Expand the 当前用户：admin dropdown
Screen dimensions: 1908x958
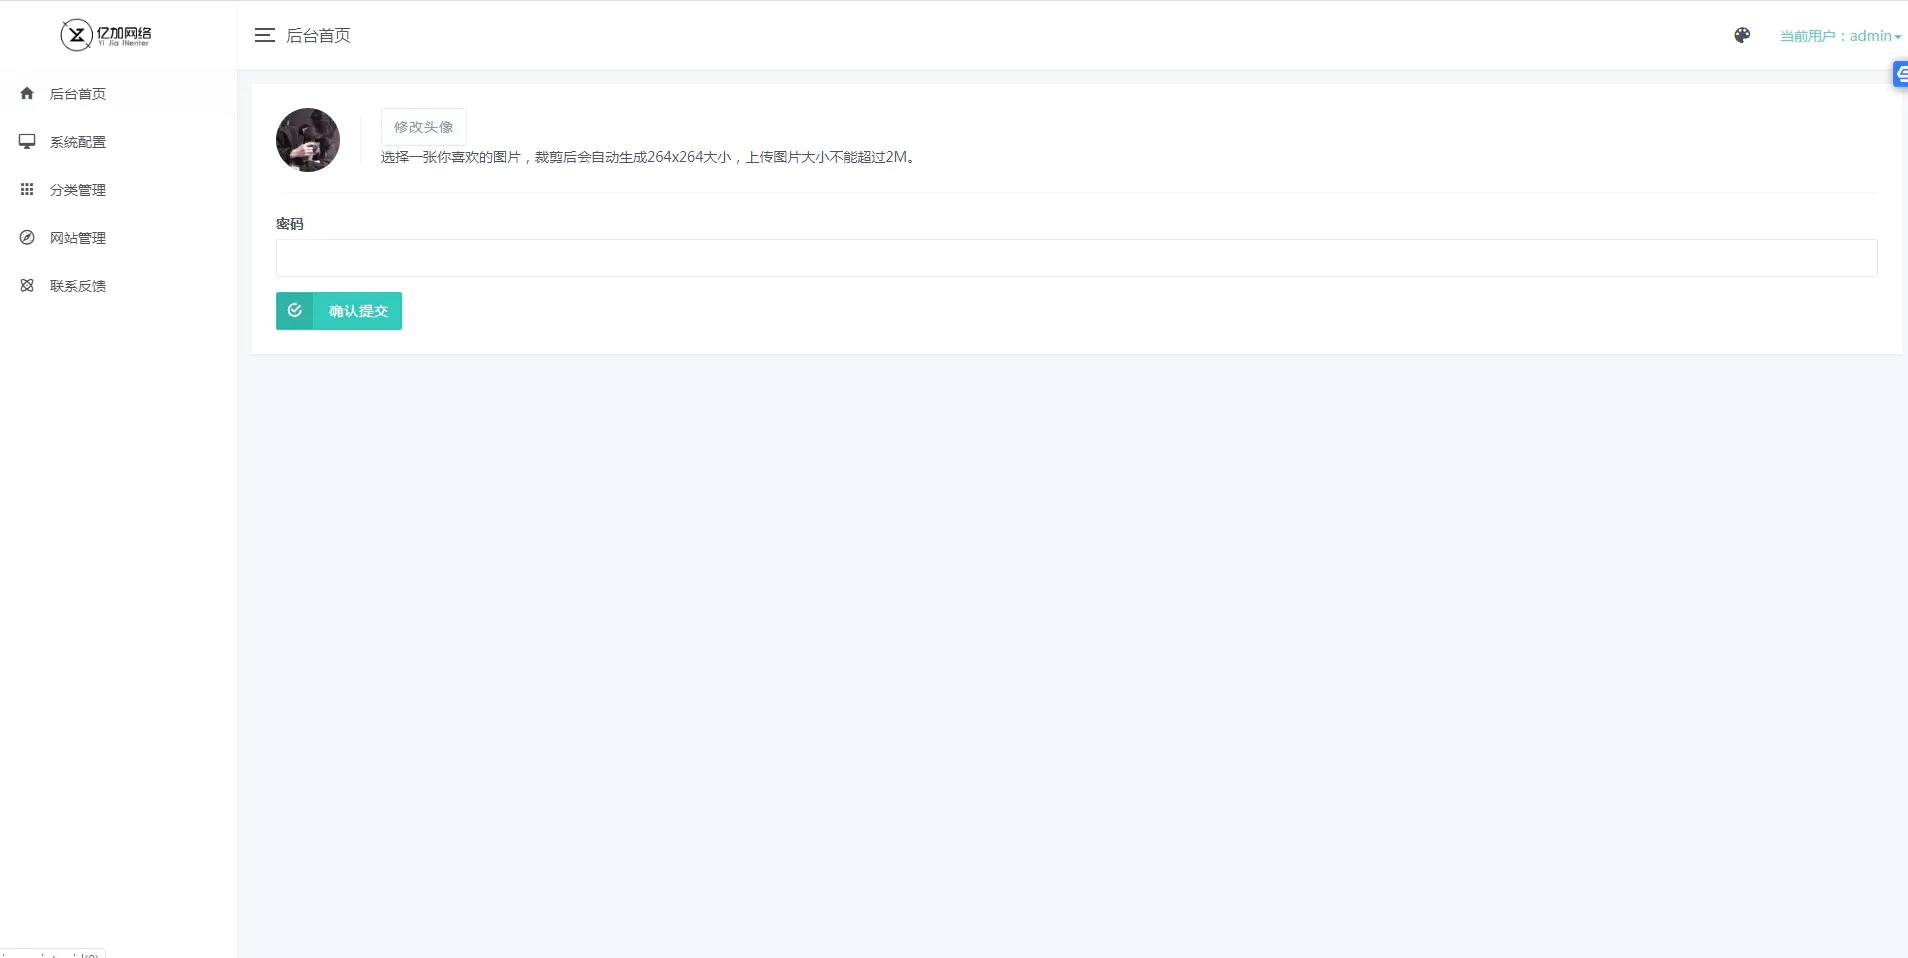[1838, 34]
